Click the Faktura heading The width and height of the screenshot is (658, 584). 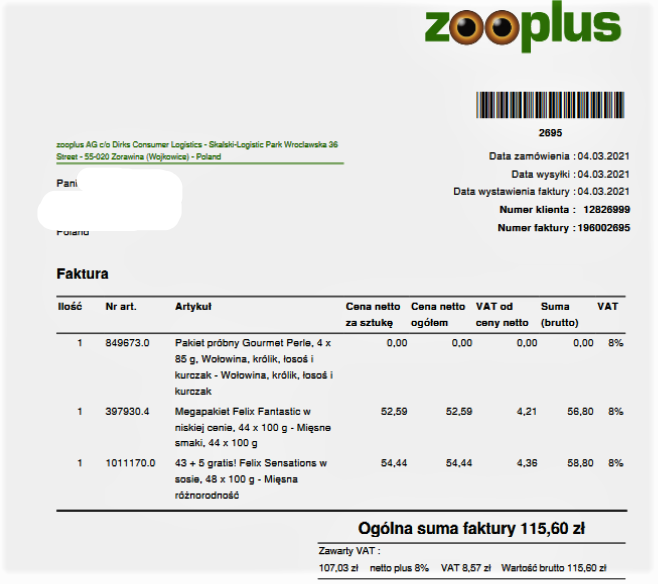[82, 273]
